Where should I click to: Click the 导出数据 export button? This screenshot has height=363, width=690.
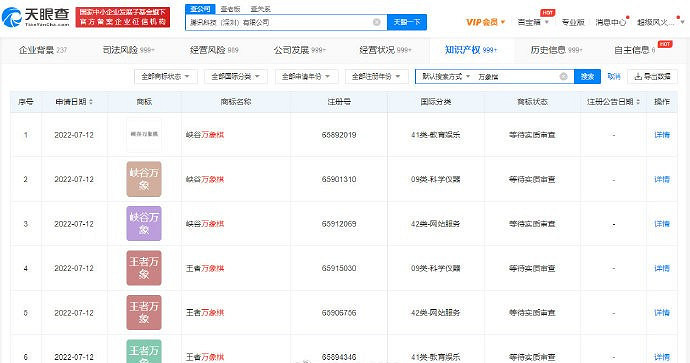click(x=653, y=77)
